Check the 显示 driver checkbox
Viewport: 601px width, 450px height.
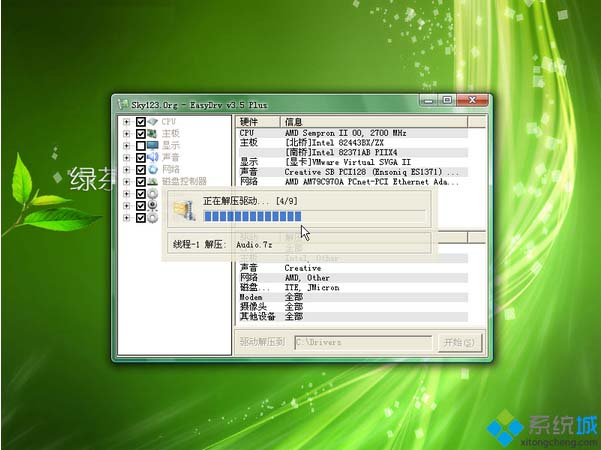(141, 146)
